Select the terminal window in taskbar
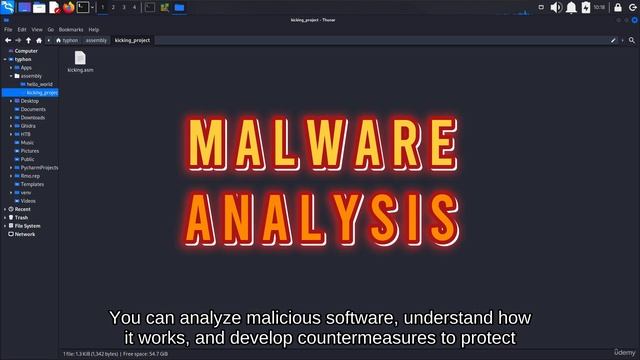The width and height of the screenshot is (640, 360). pyautogui.click(x=150, y=7)
